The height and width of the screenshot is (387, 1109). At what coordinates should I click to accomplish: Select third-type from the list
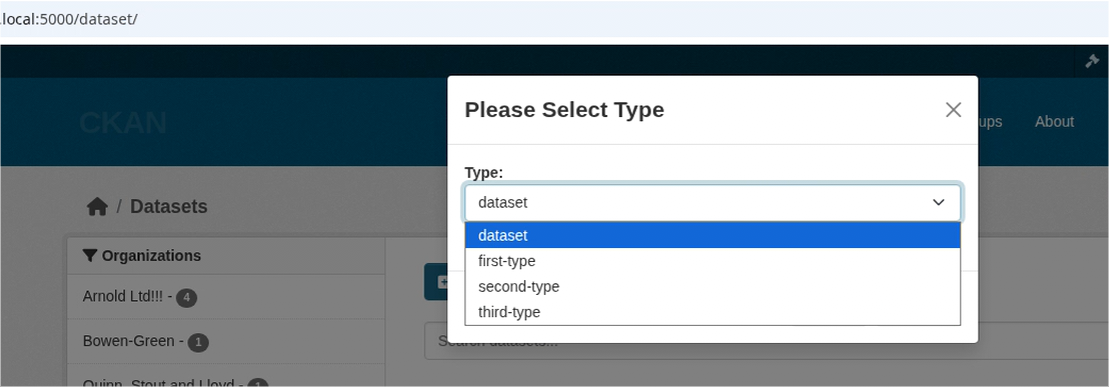tap(712, 312)
